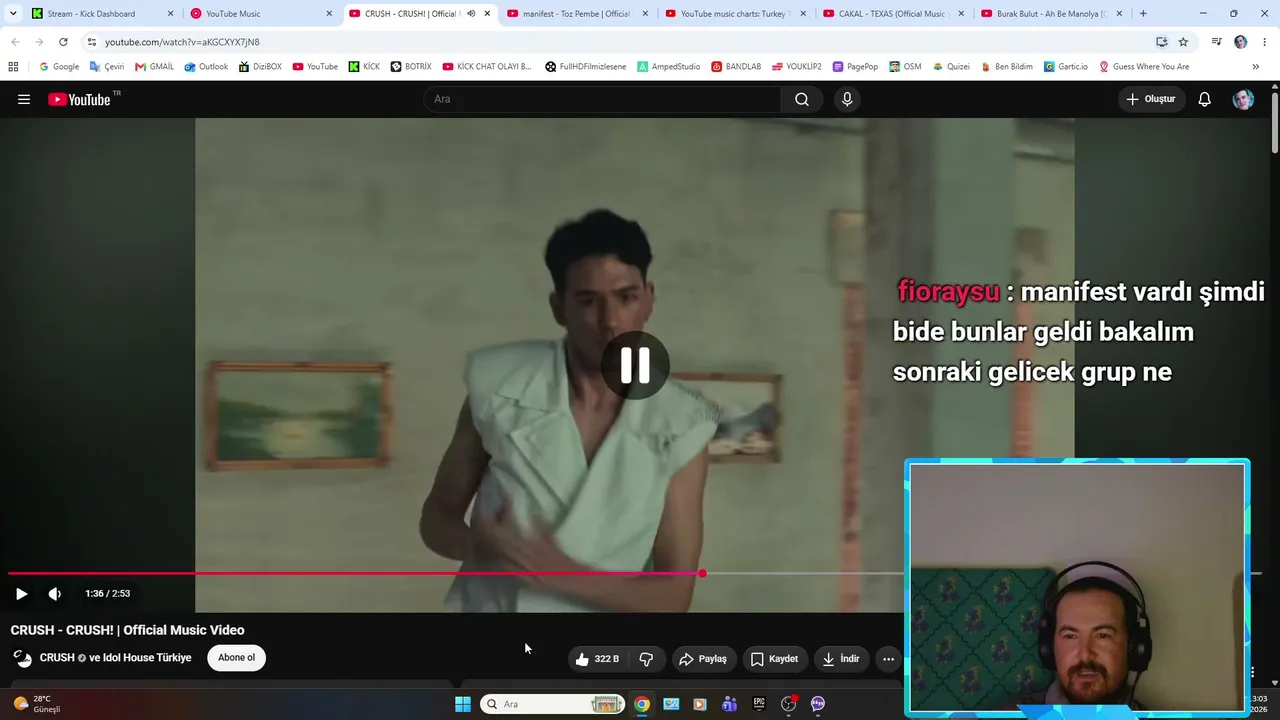The height and width of the screenshot is (720, 1280).
Task: Open the DiziBOX bookmark
Action: pos(260,67)
